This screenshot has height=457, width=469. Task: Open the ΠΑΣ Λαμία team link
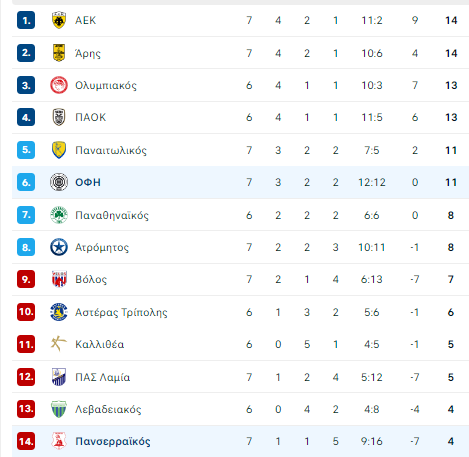(x=102, y=377)
